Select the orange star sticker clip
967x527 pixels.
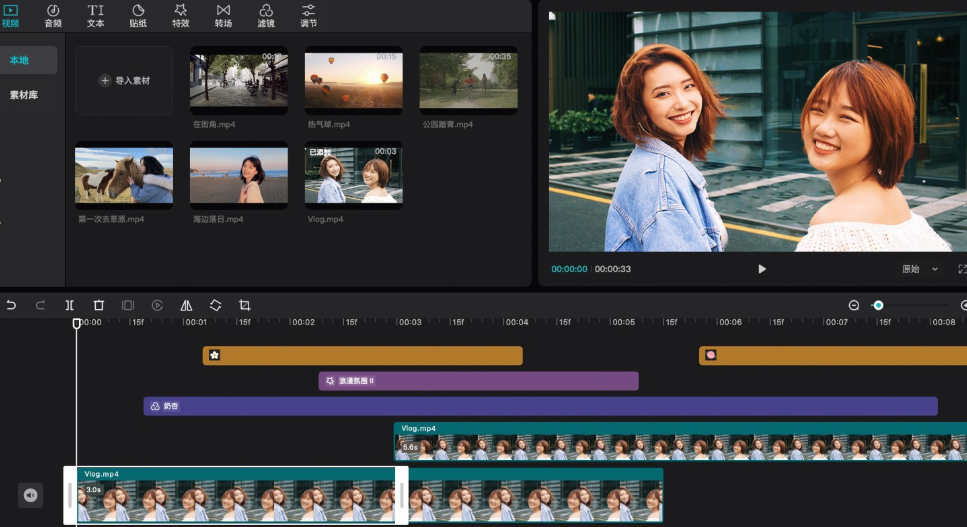tap(363, 356)
